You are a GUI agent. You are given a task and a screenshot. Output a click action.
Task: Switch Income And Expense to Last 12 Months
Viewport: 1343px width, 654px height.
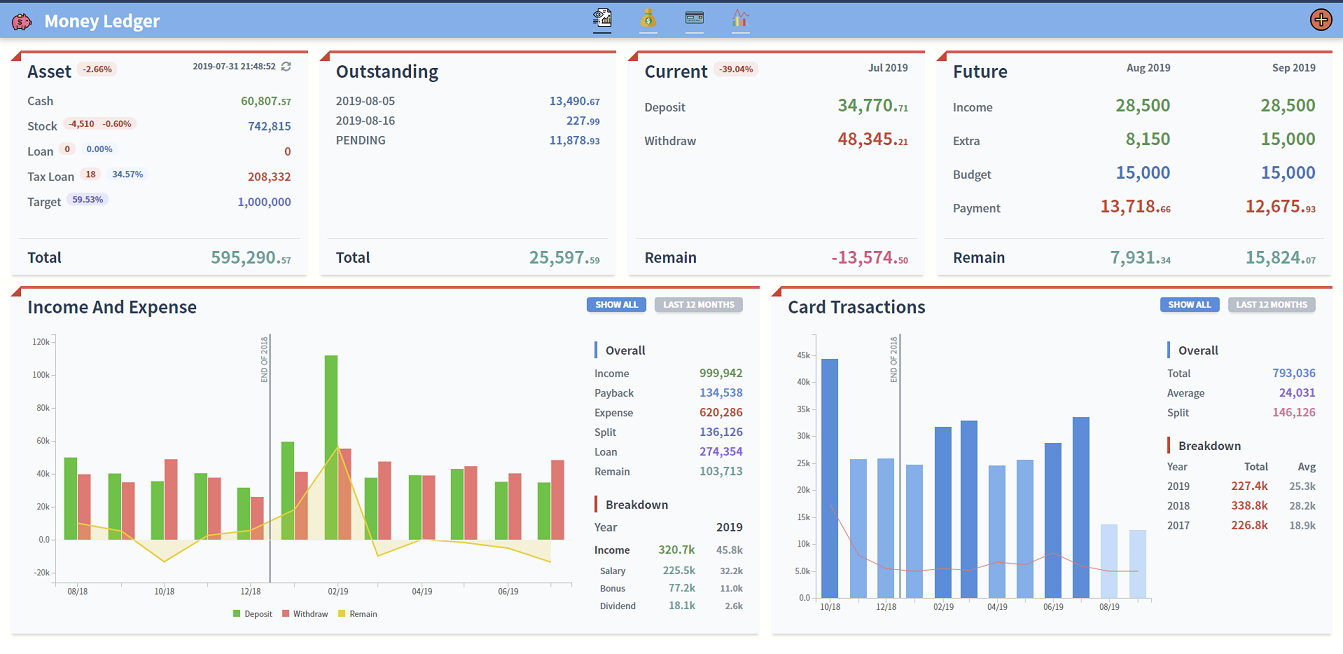(x=699, y=305)
